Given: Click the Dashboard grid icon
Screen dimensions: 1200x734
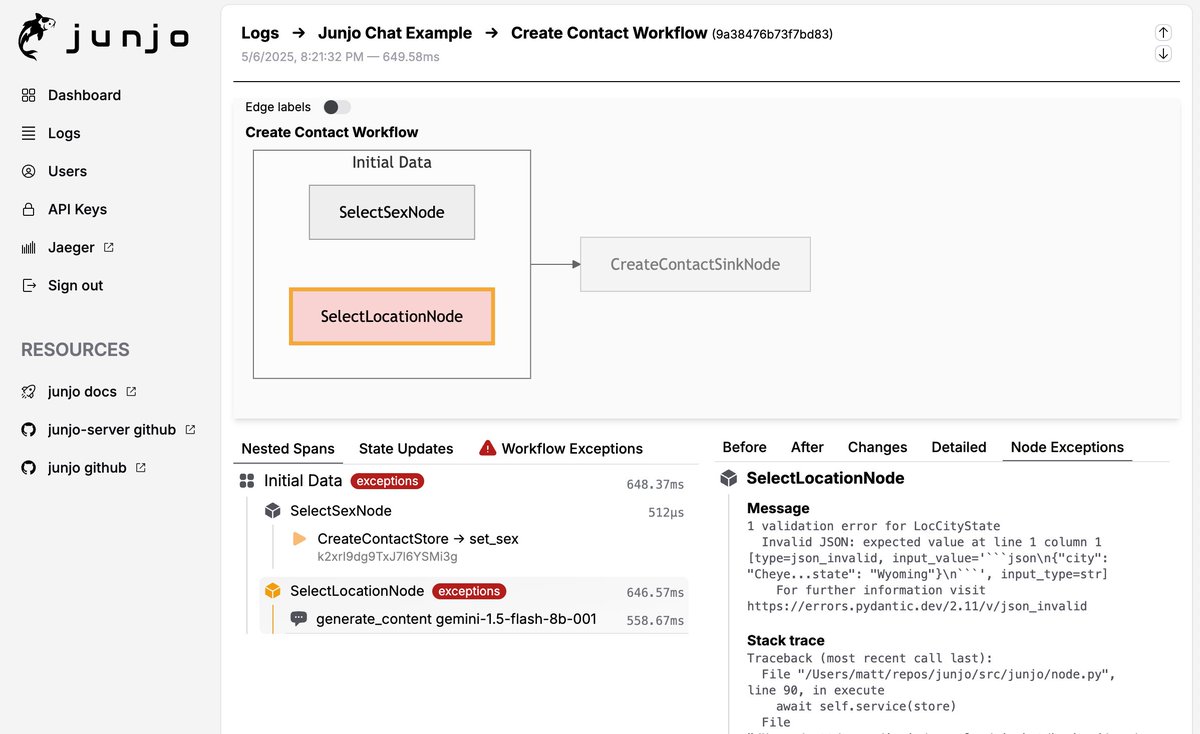Looking at the screenshot, I should coord(28,95).
